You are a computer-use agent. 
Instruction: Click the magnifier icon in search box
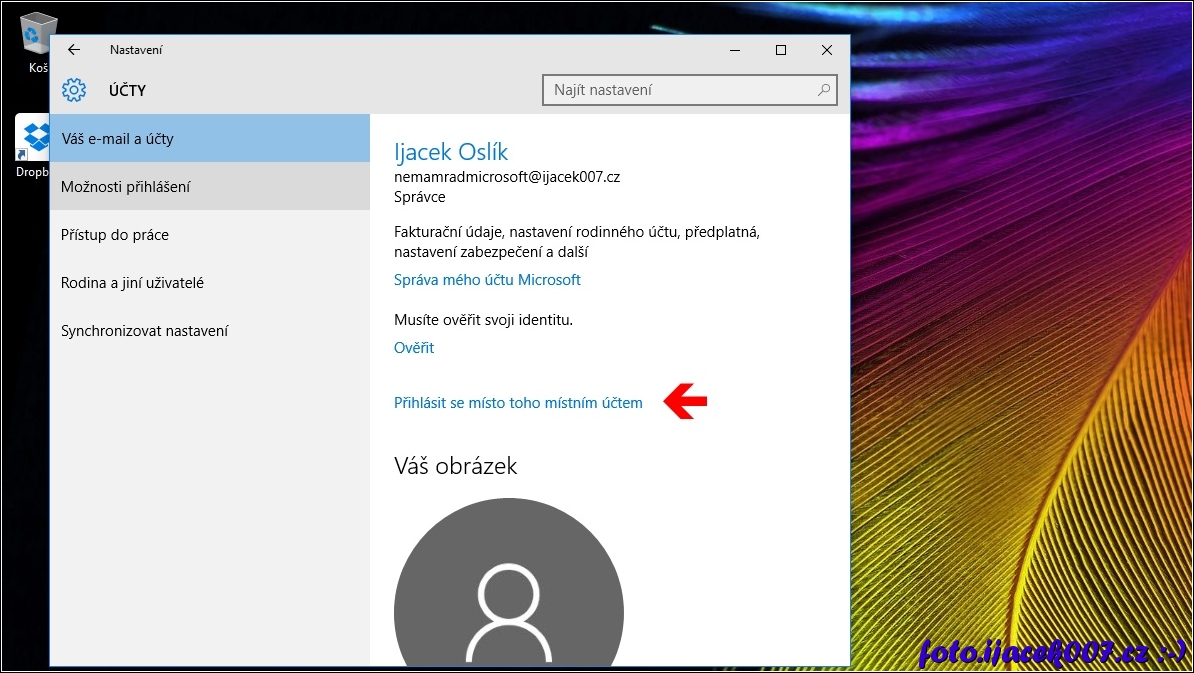[824, 90]
